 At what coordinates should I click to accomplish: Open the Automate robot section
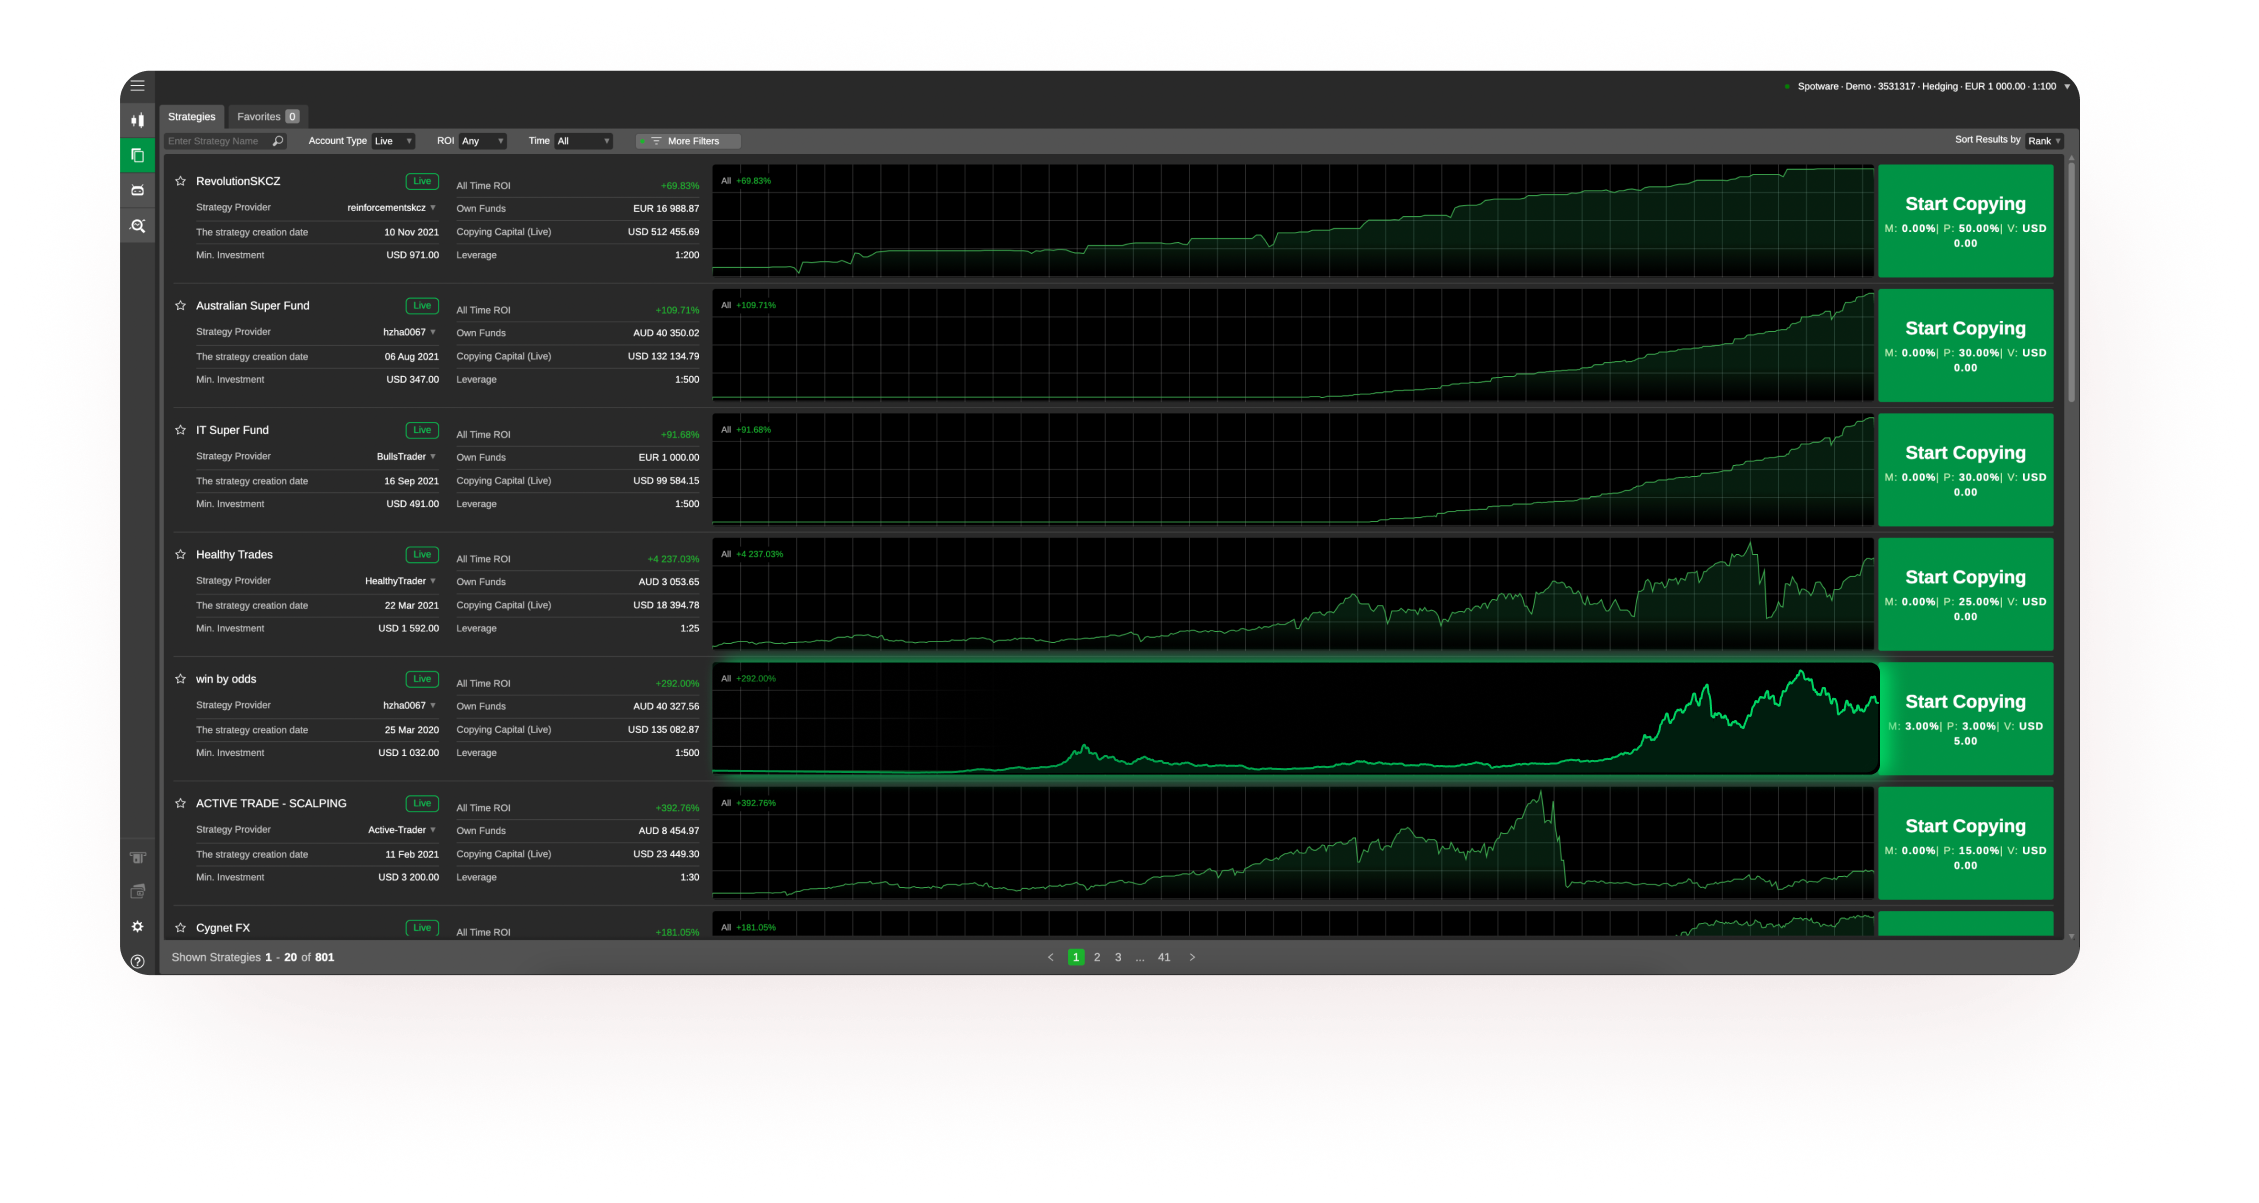(x=138, y=190)
